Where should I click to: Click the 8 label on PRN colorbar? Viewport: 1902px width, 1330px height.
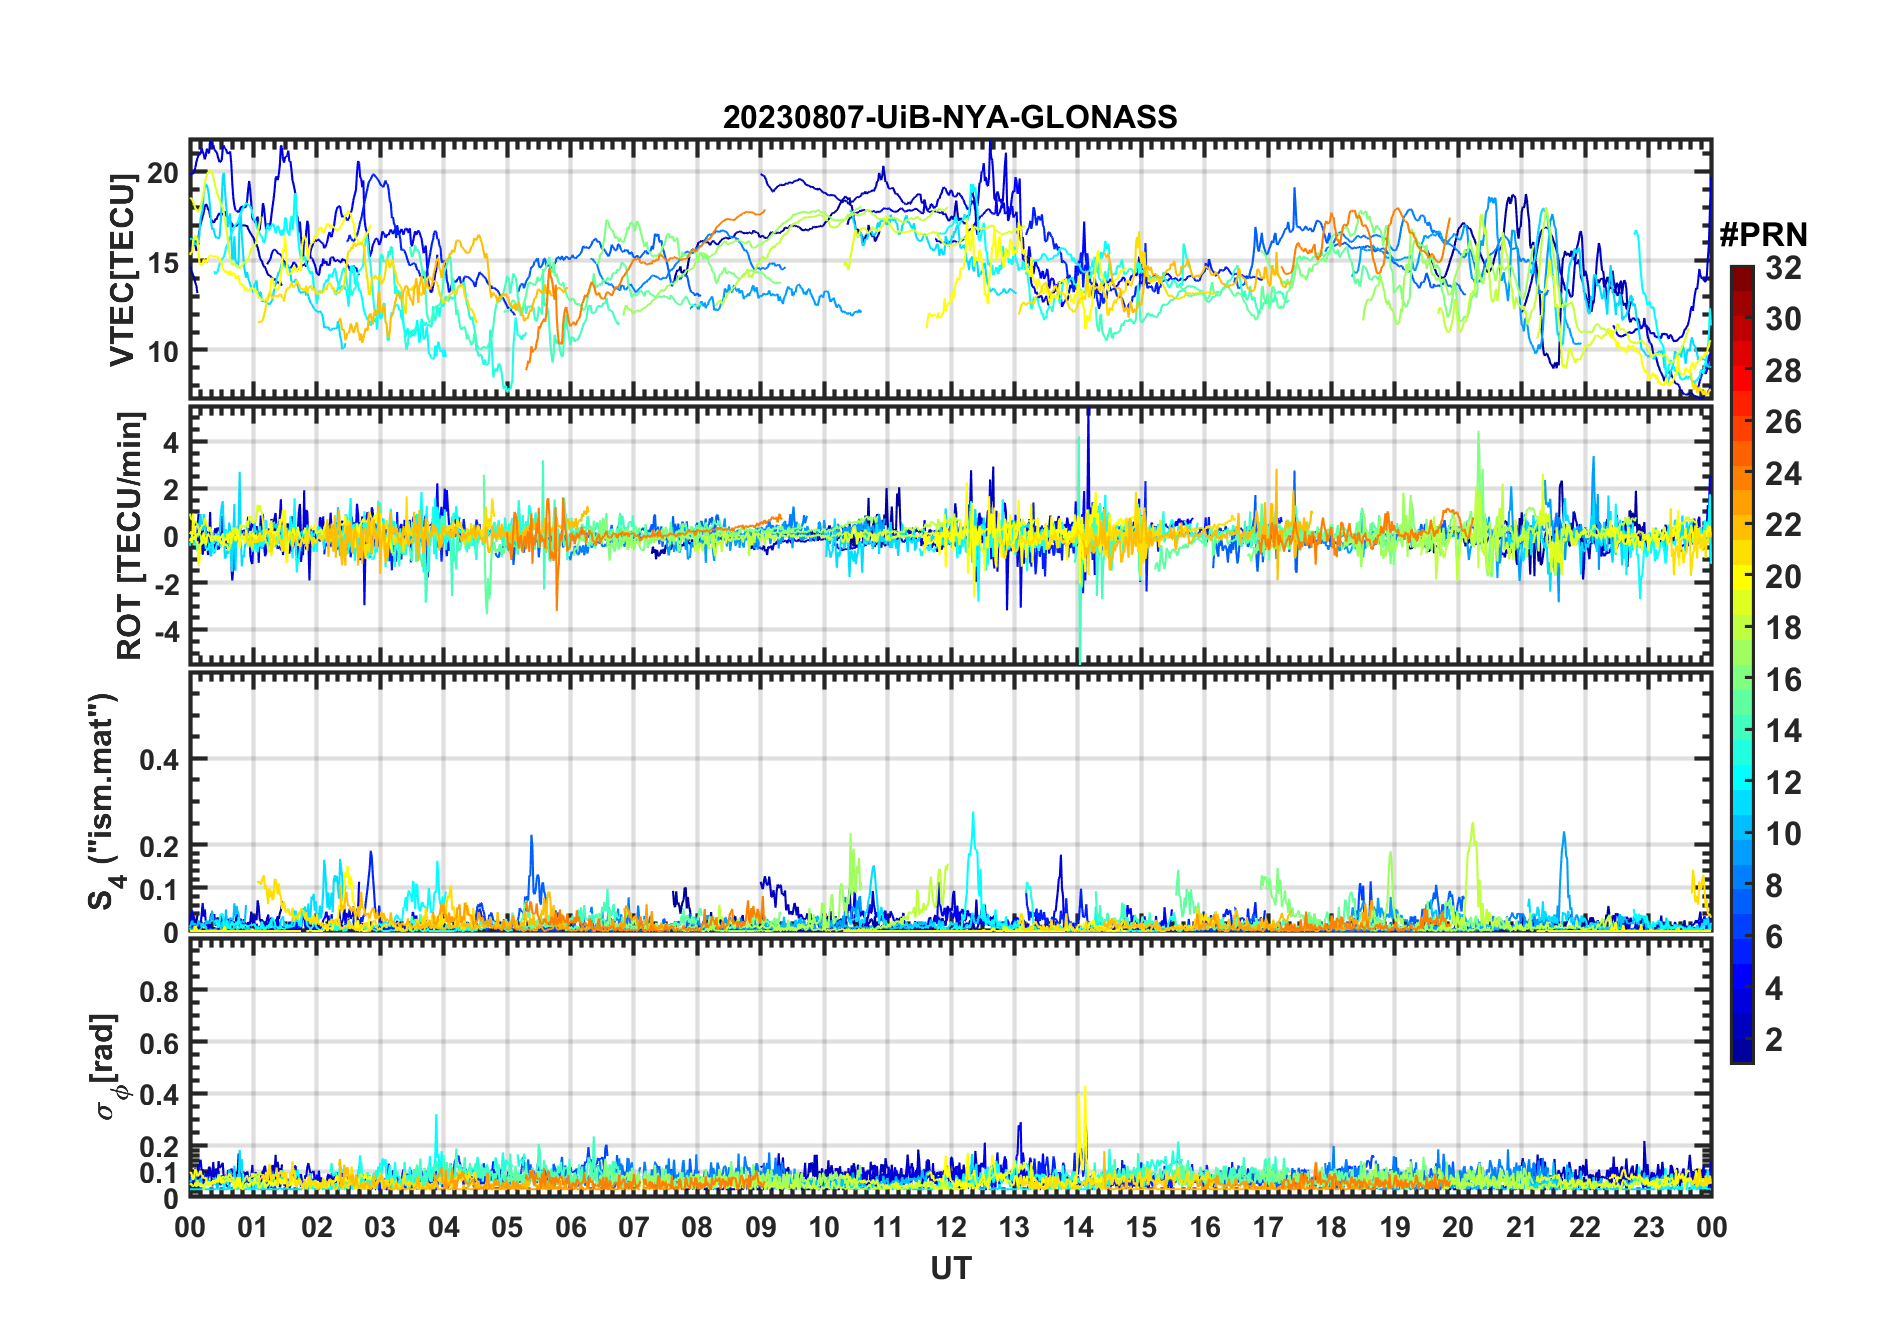click(x=1774, y=886)
